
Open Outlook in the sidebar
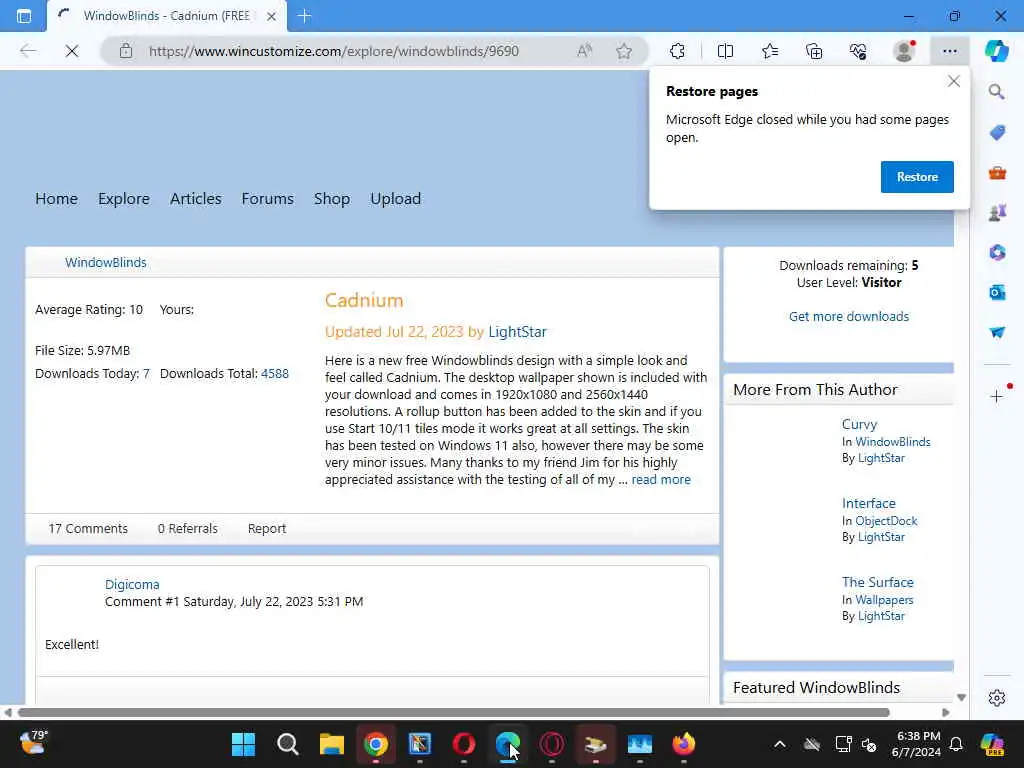[x=997, y=293]
